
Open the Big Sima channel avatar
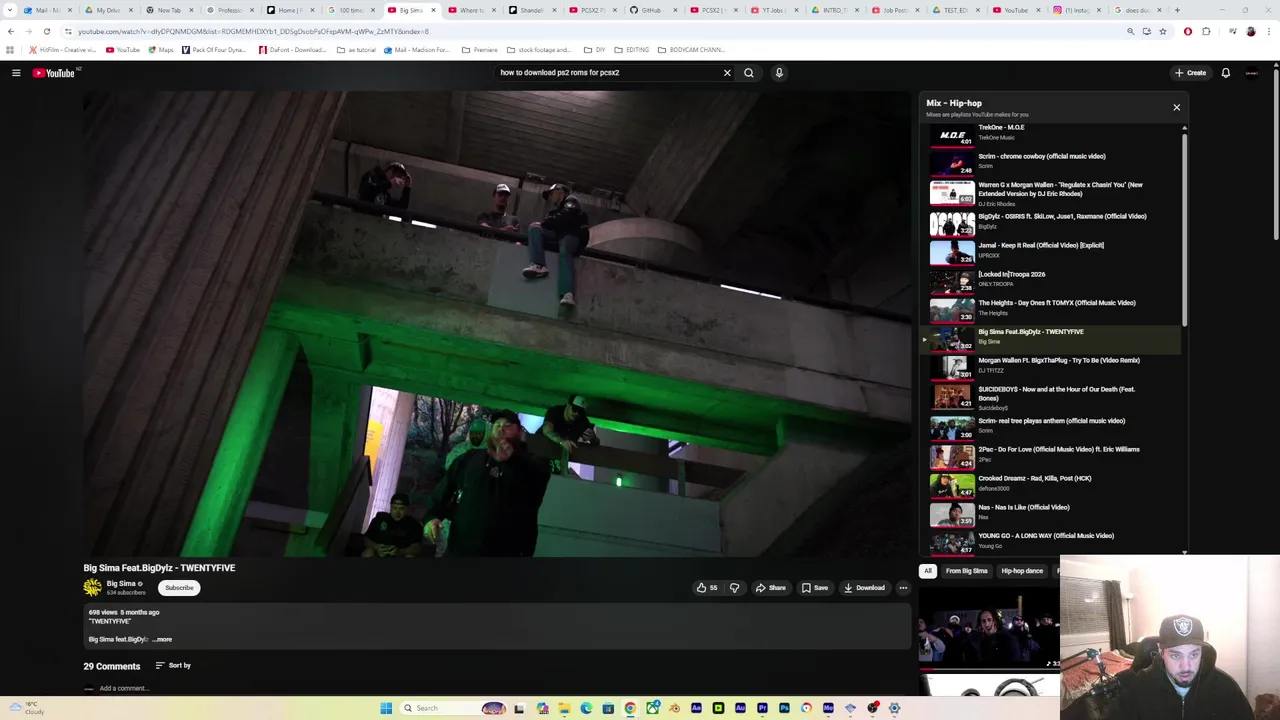tap(92, 588)
